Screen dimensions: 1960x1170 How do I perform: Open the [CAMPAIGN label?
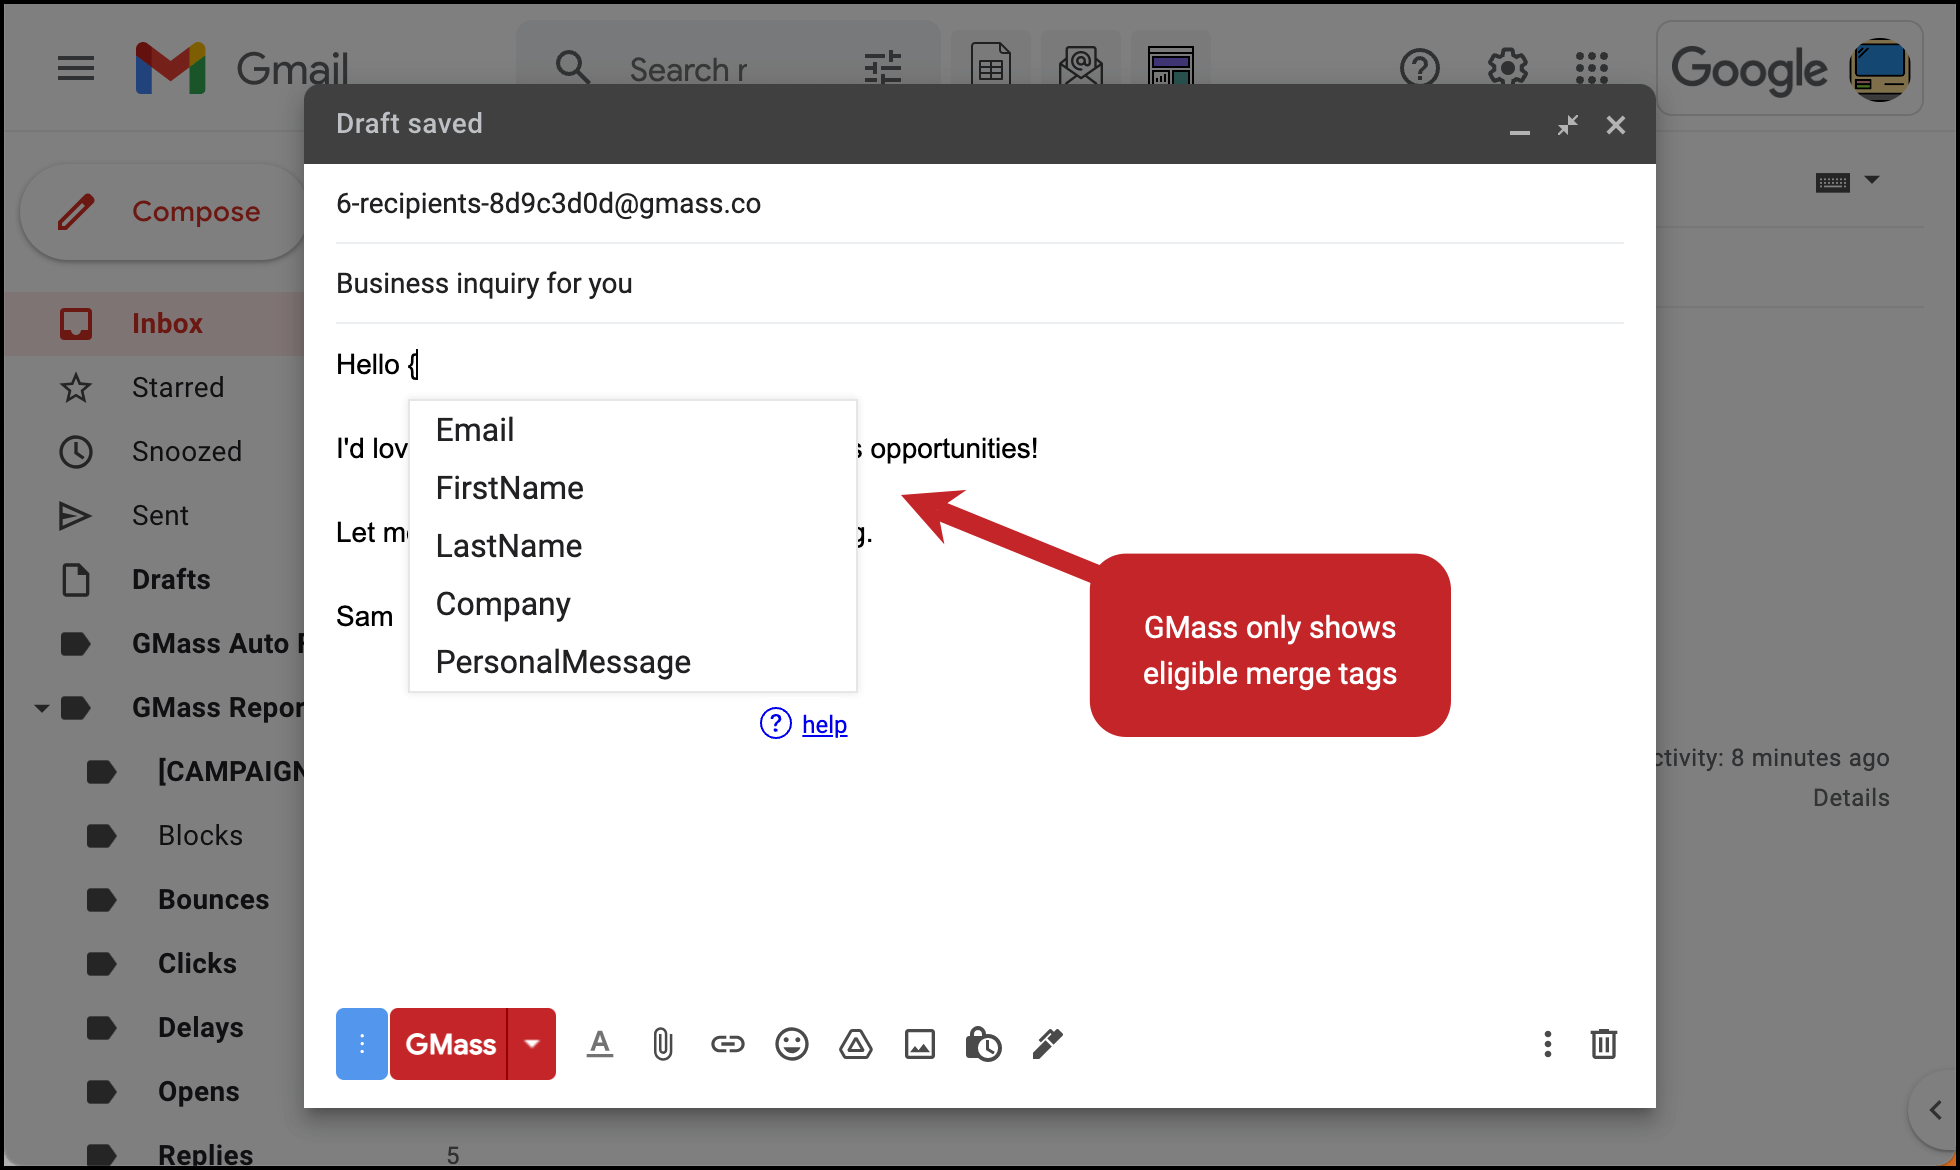(155, 772)
